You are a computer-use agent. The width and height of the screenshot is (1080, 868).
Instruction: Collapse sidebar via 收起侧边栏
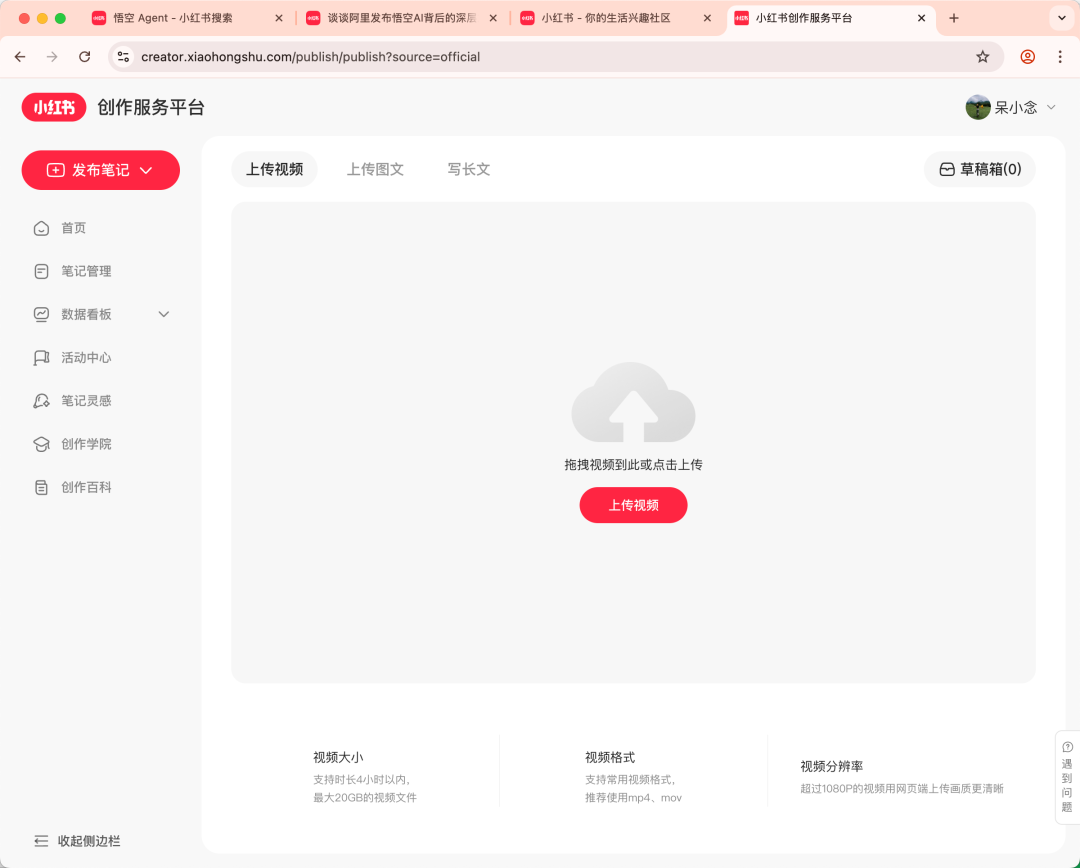75,841
